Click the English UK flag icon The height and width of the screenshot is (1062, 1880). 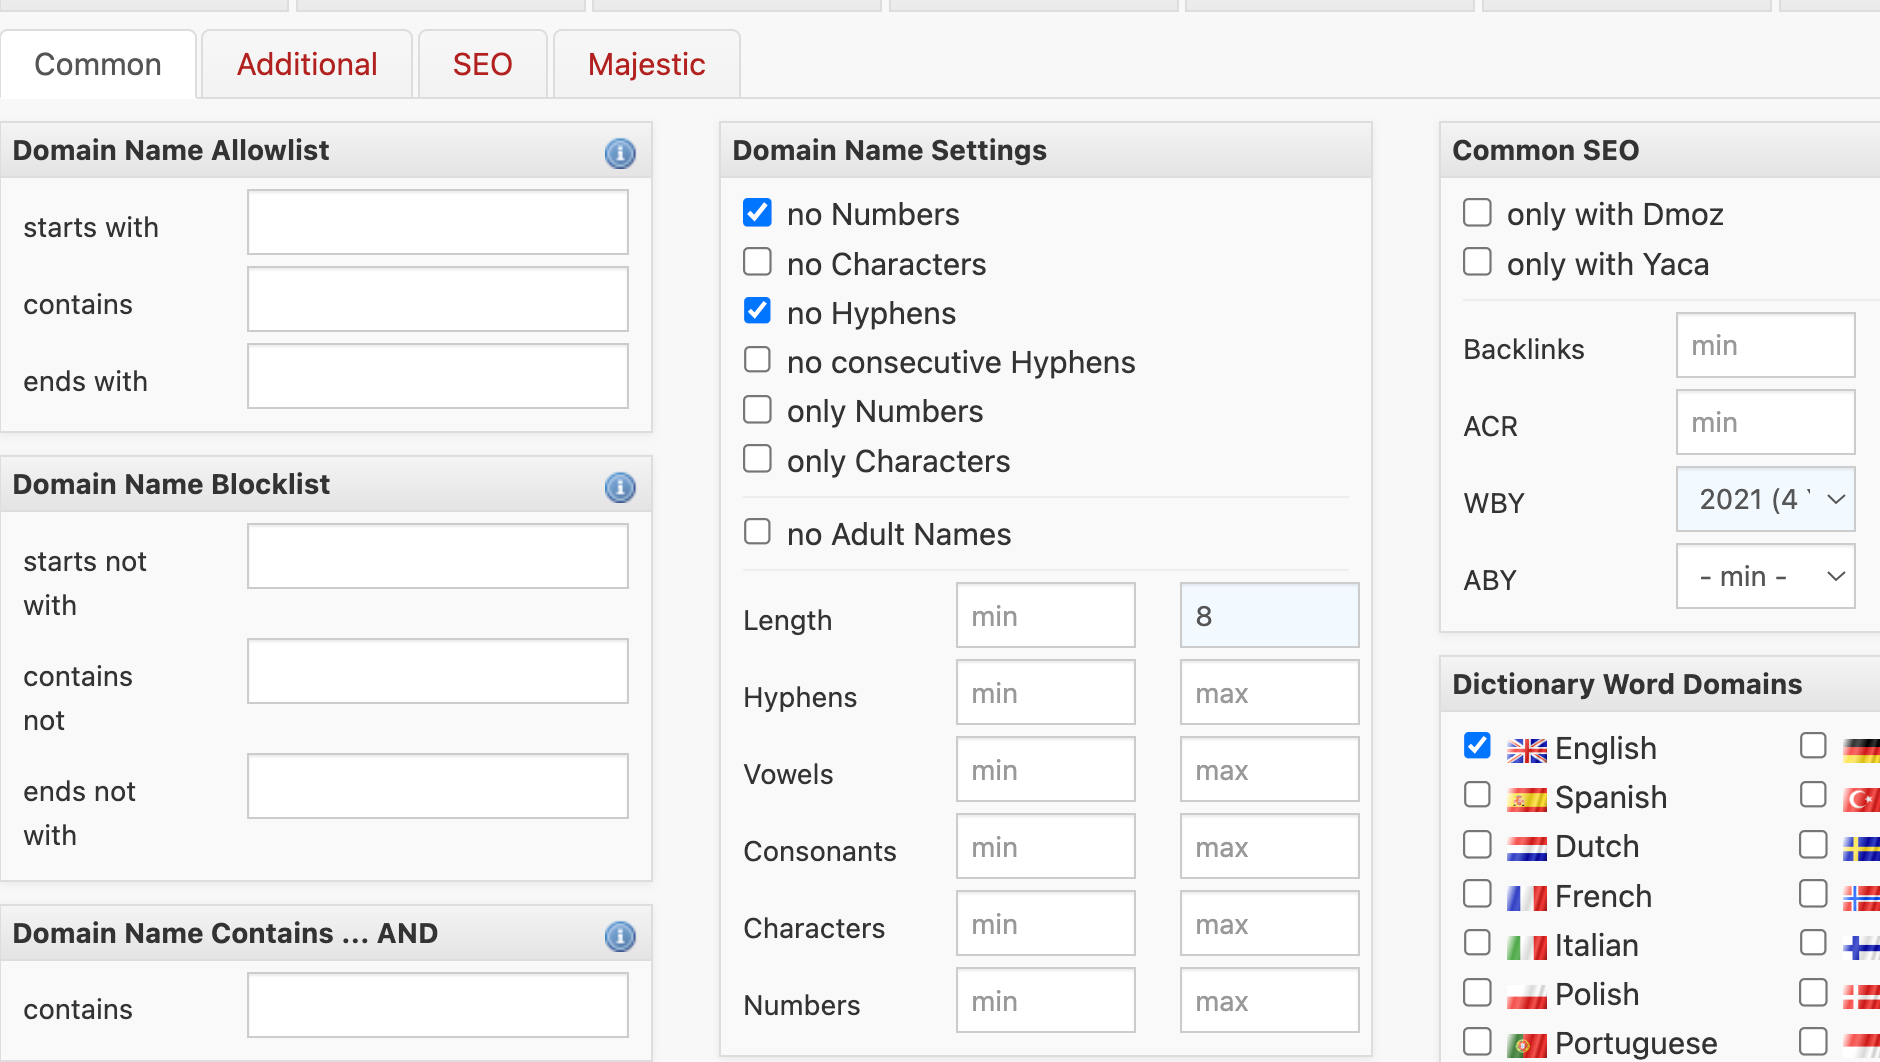pos(1527,750)
